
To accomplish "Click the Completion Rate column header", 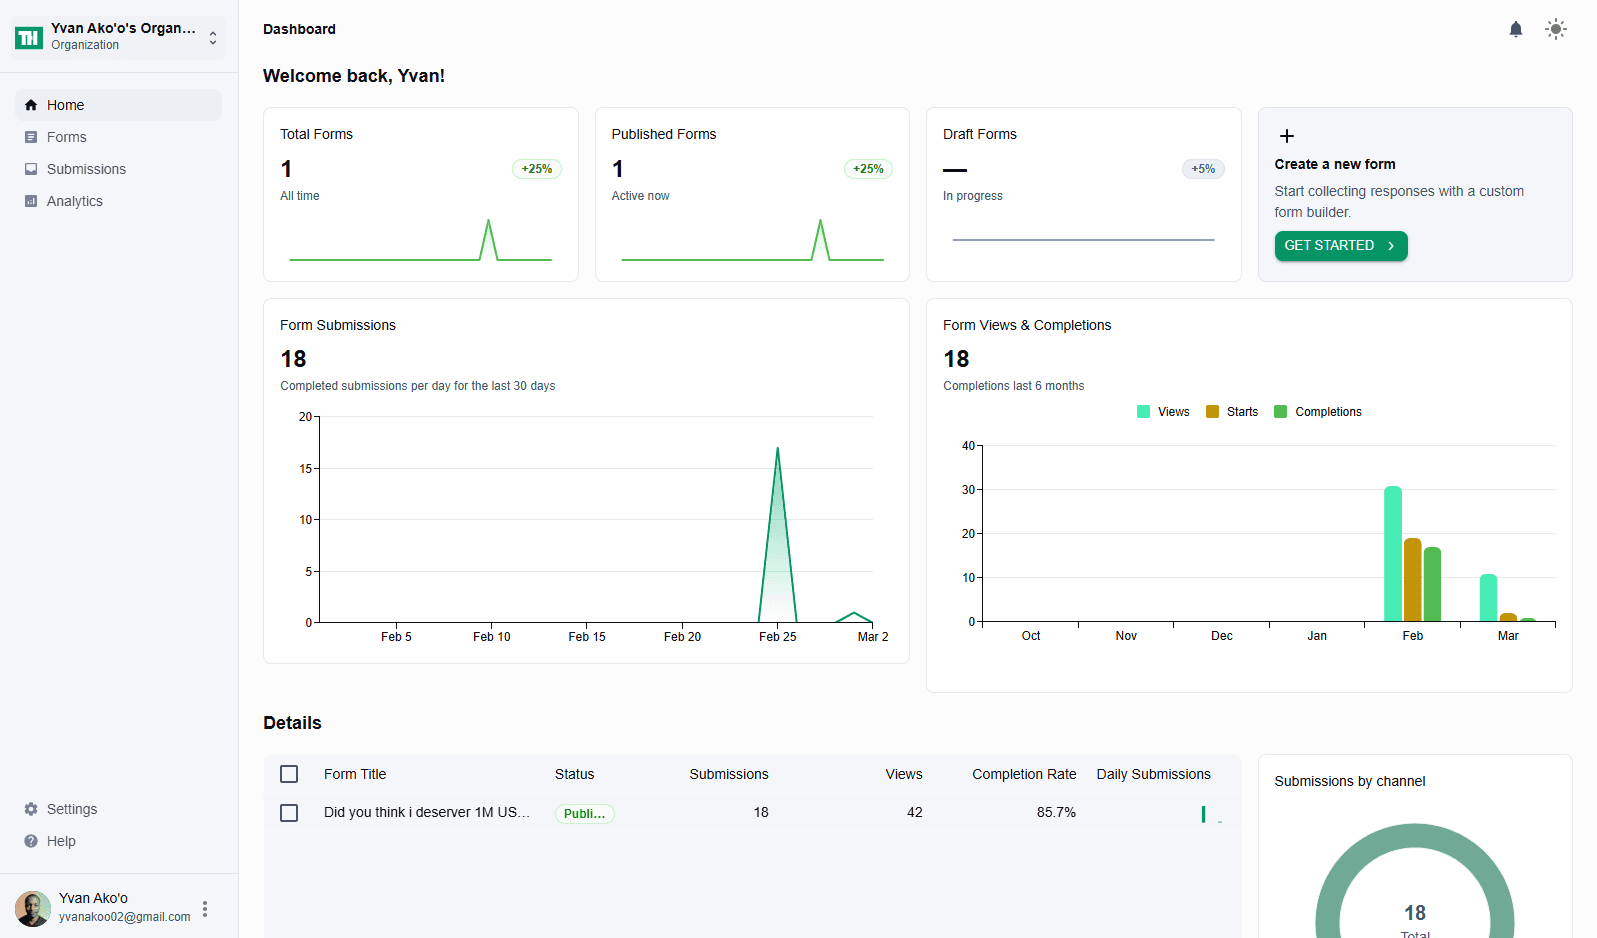I will (x=1023, y=774).
